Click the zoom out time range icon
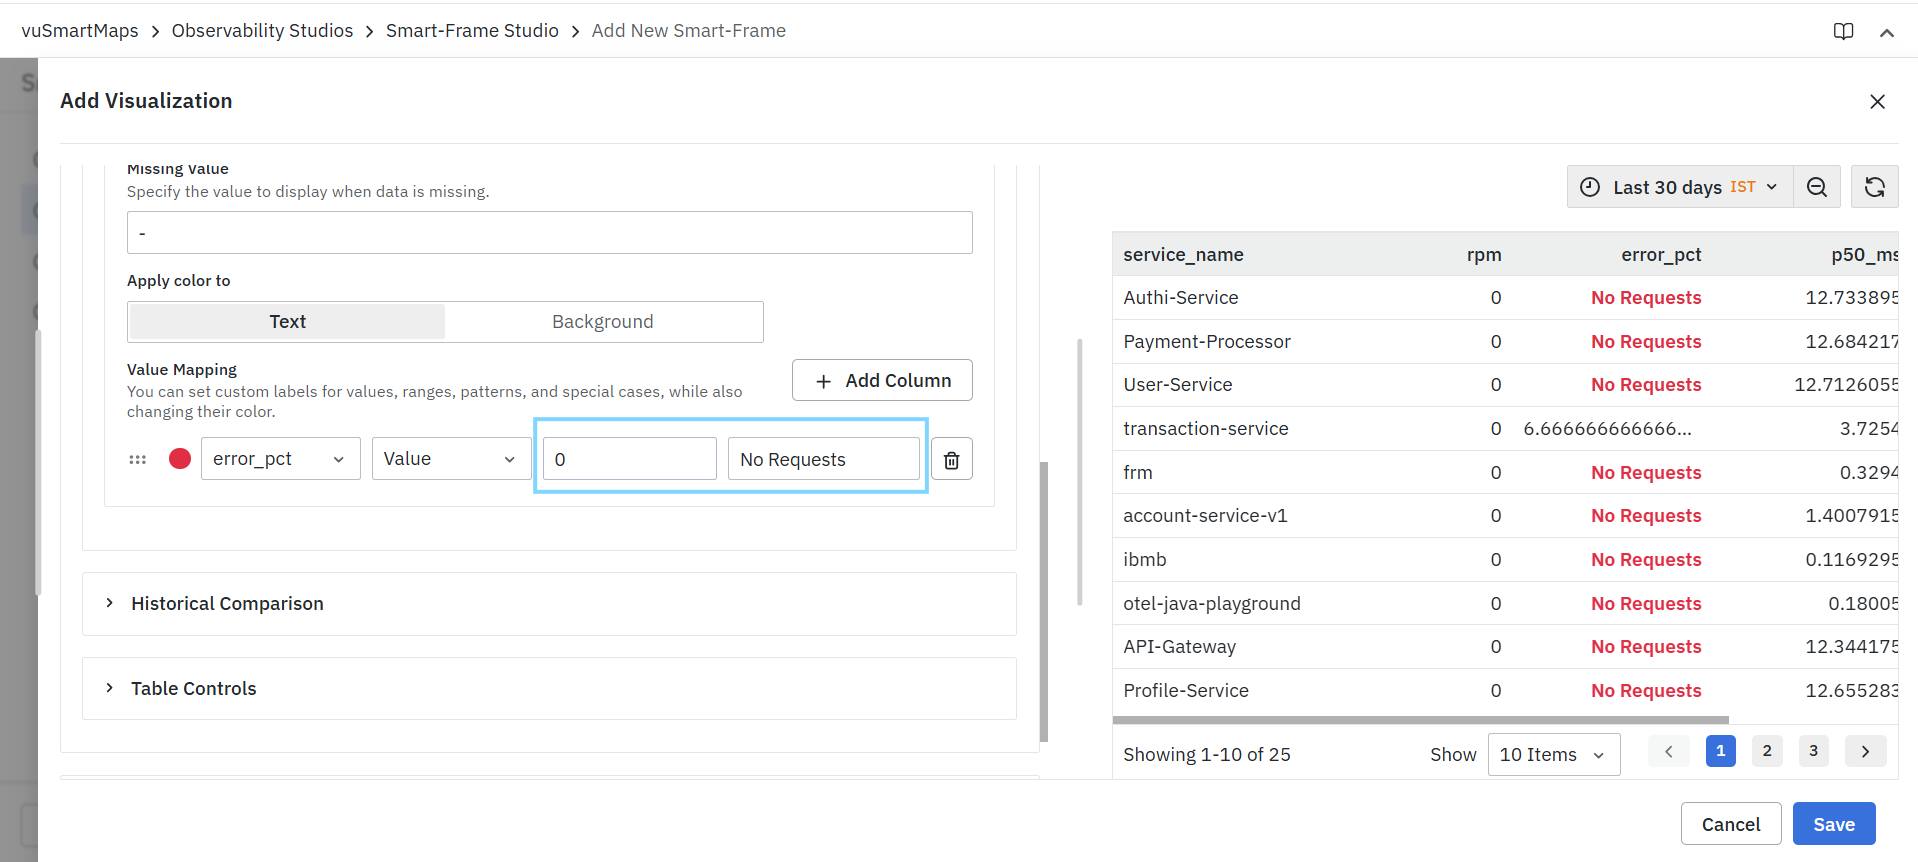Image resolution: width=1918 pixels, height=862 pixels. [1817, 187]
